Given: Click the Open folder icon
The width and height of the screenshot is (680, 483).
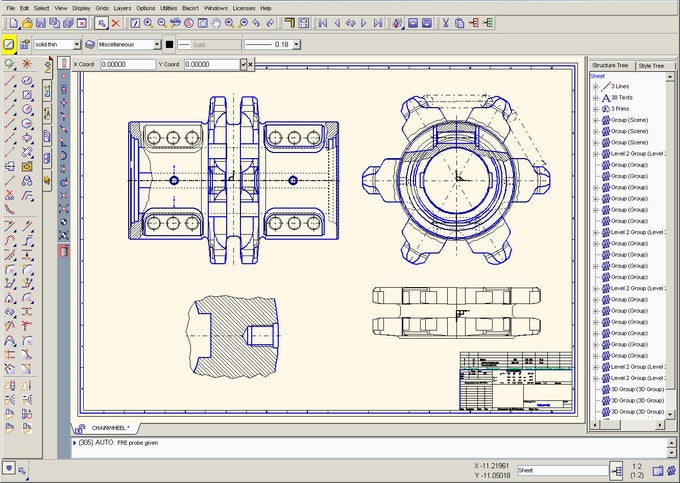Looking at the screenshot, I should [25, 23].
